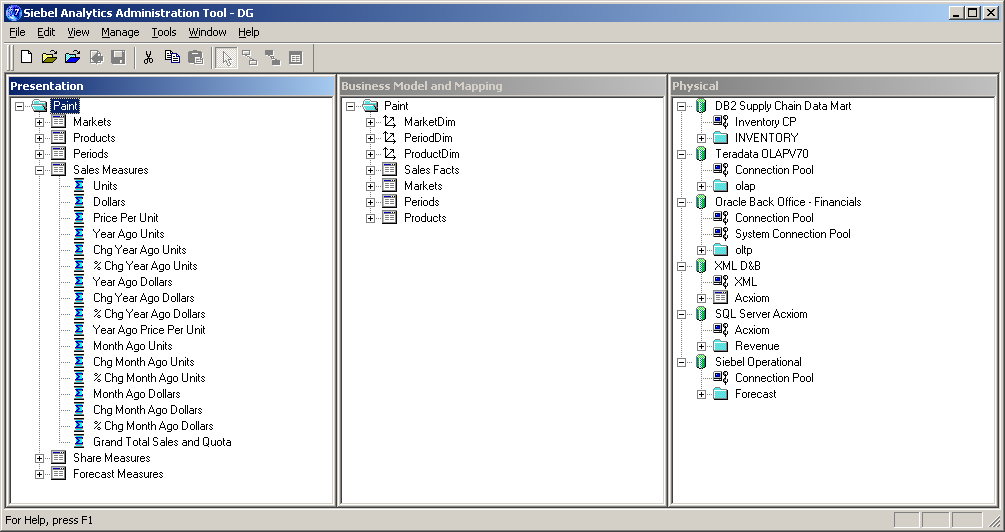The width and height of the screenshot is (1005, 532).
Task: Click the Open folder toolbar icon
Action: [49, 58]
